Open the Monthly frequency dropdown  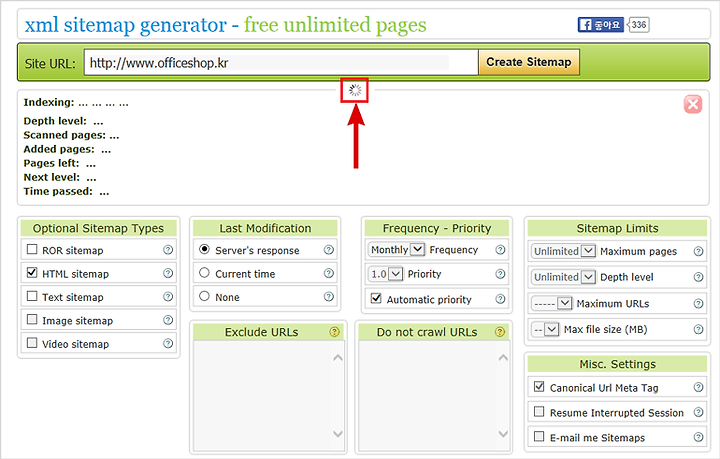[397, 249]
